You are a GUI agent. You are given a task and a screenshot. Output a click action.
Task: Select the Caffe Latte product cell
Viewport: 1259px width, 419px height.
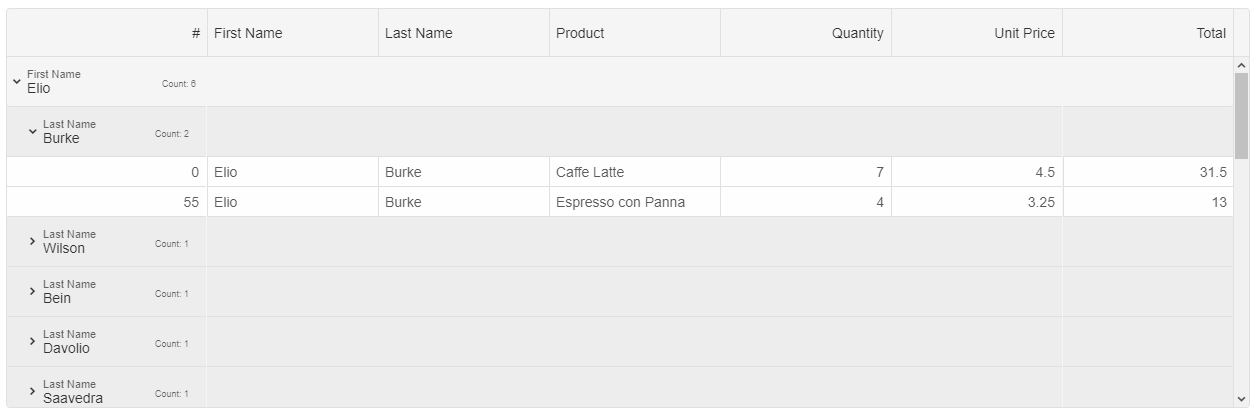click(x=635, y=172)
